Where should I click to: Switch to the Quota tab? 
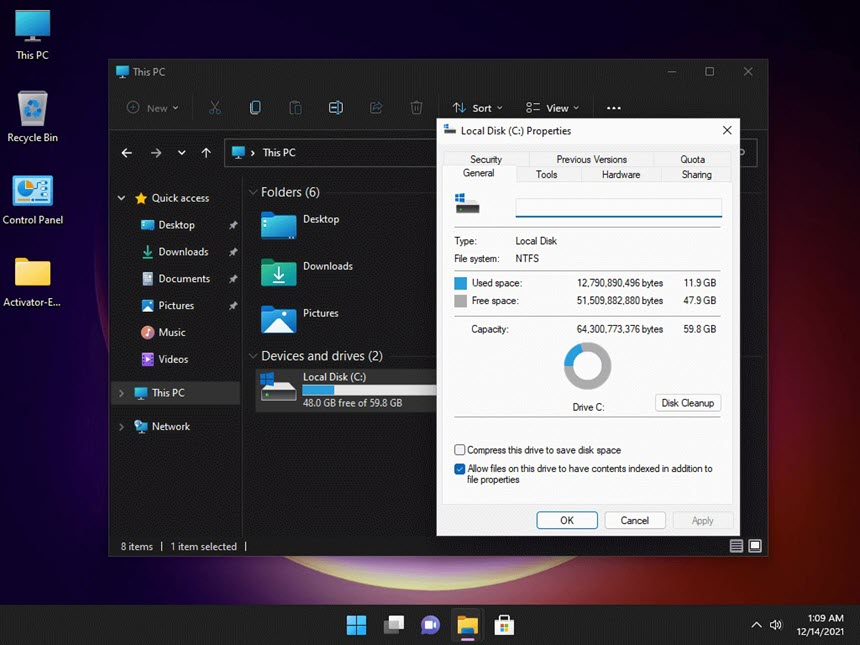[692, 159]
